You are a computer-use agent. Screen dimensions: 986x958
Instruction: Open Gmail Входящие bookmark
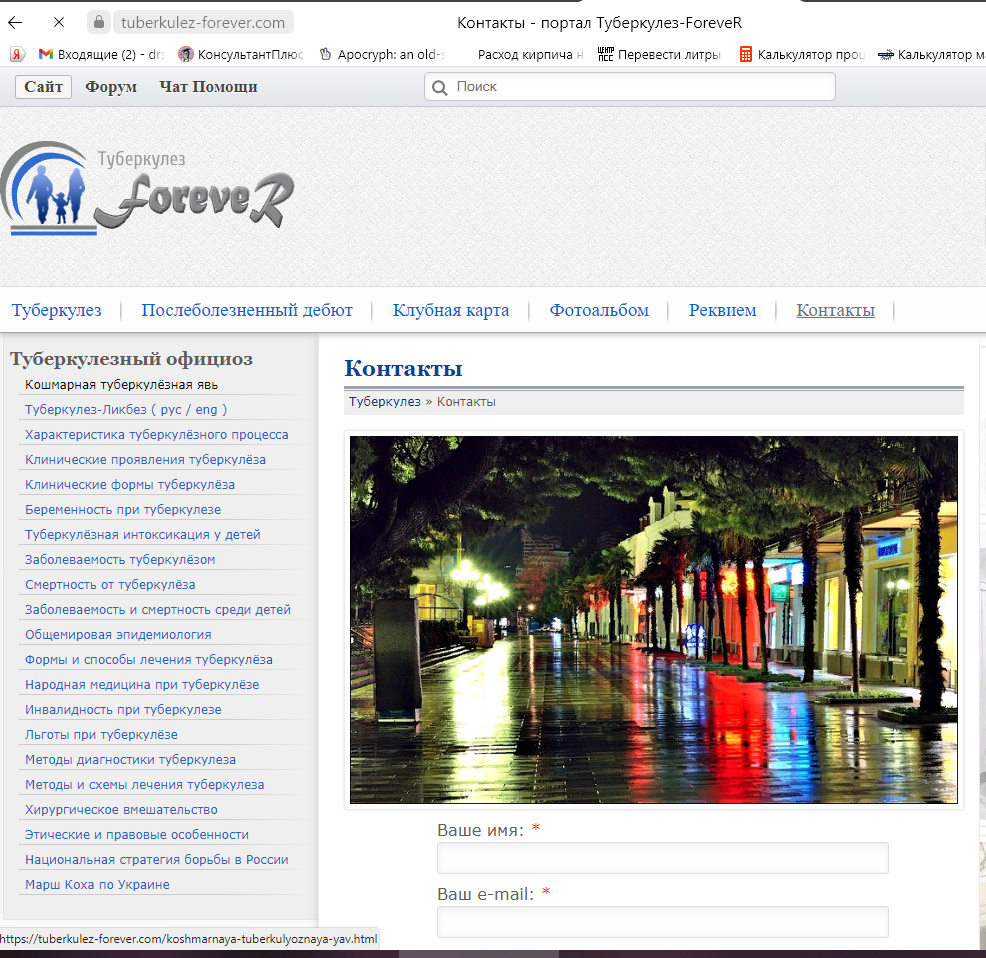(101, 55)
